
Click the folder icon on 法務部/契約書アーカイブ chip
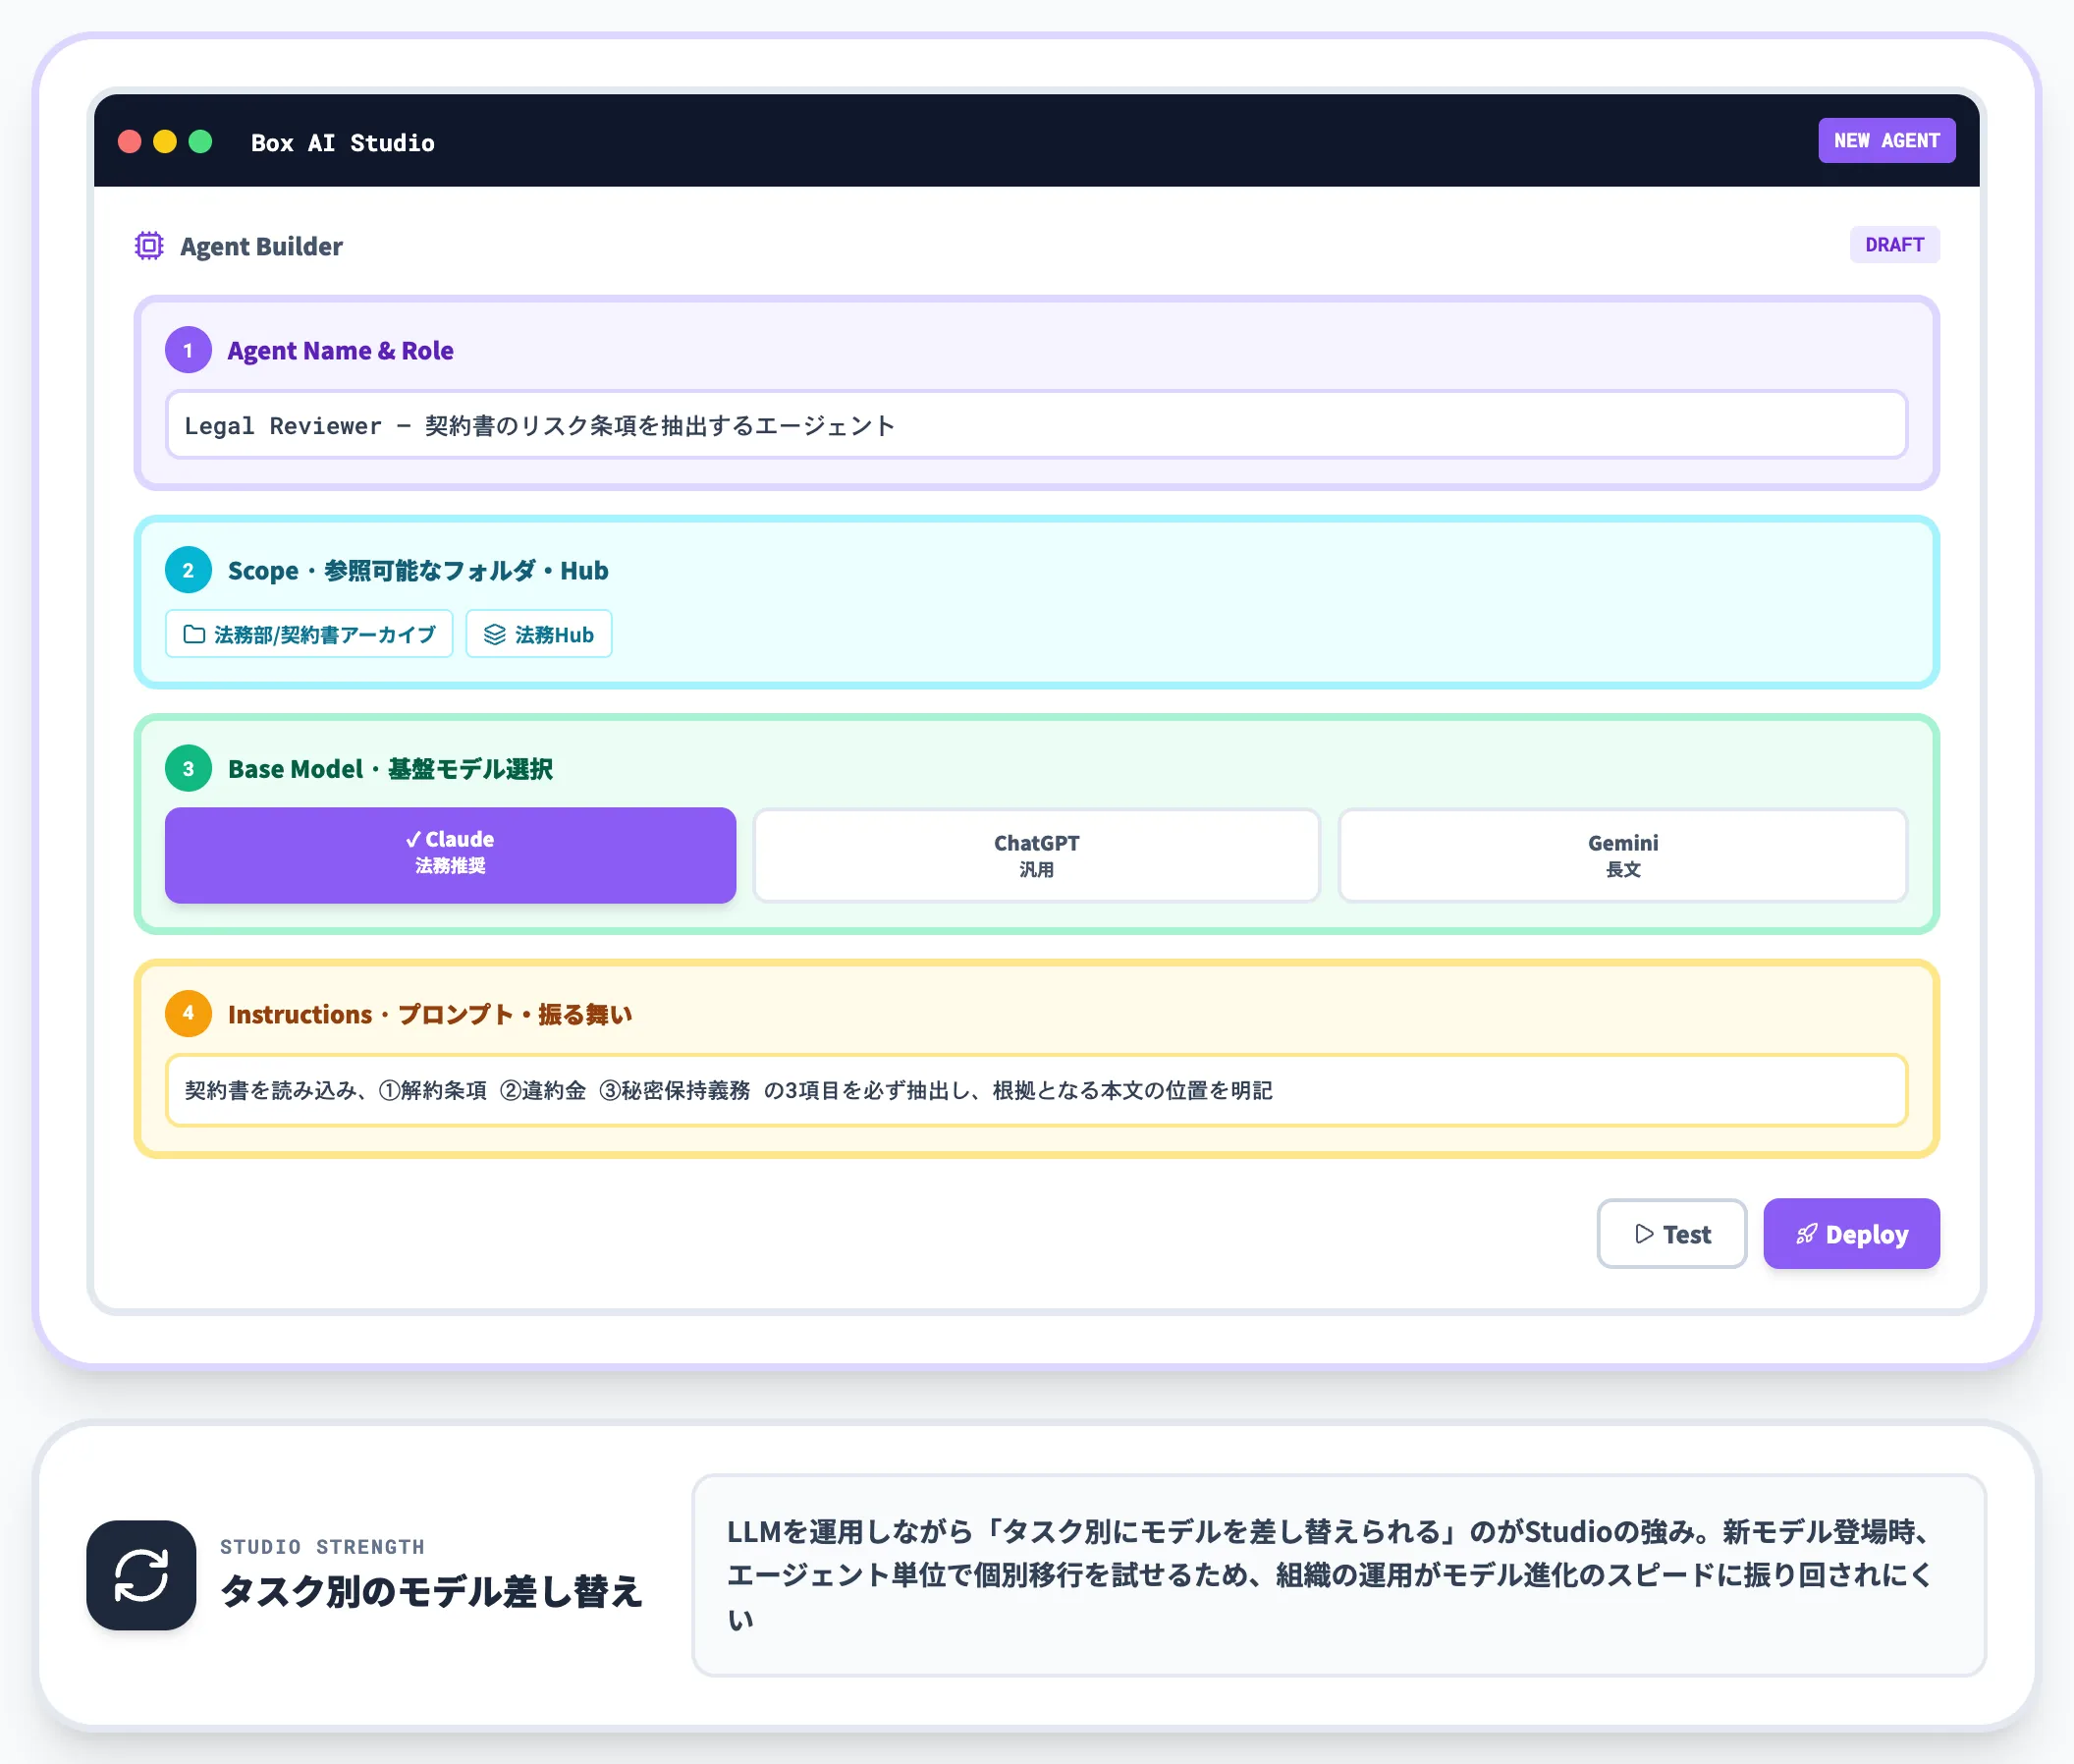point(194,635)
